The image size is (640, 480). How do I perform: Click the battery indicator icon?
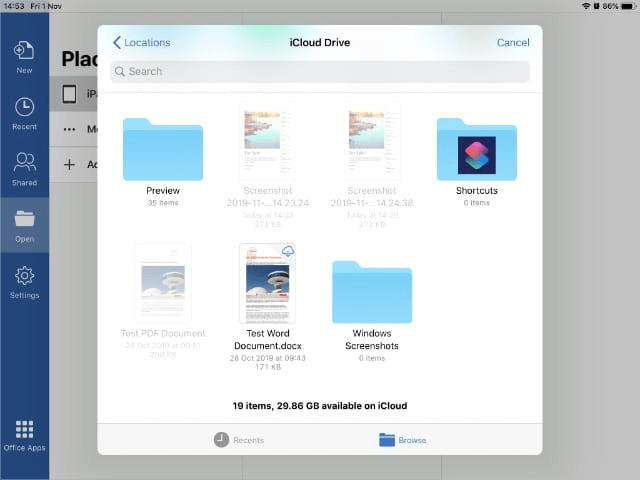point(628,6)
